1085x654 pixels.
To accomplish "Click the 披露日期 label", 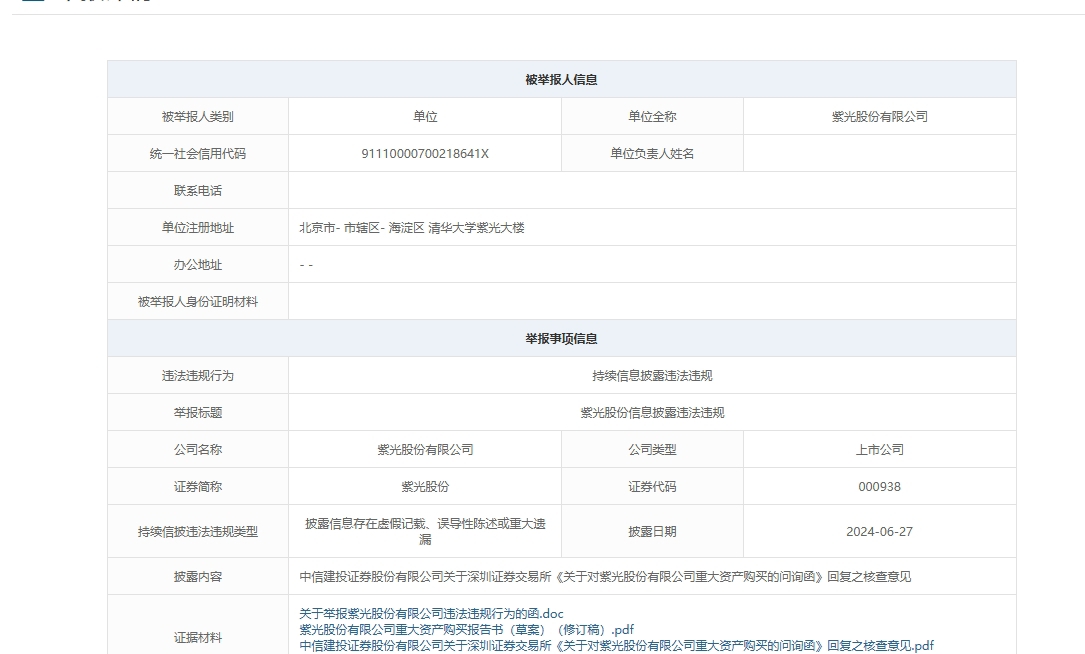I will point(652,532).
